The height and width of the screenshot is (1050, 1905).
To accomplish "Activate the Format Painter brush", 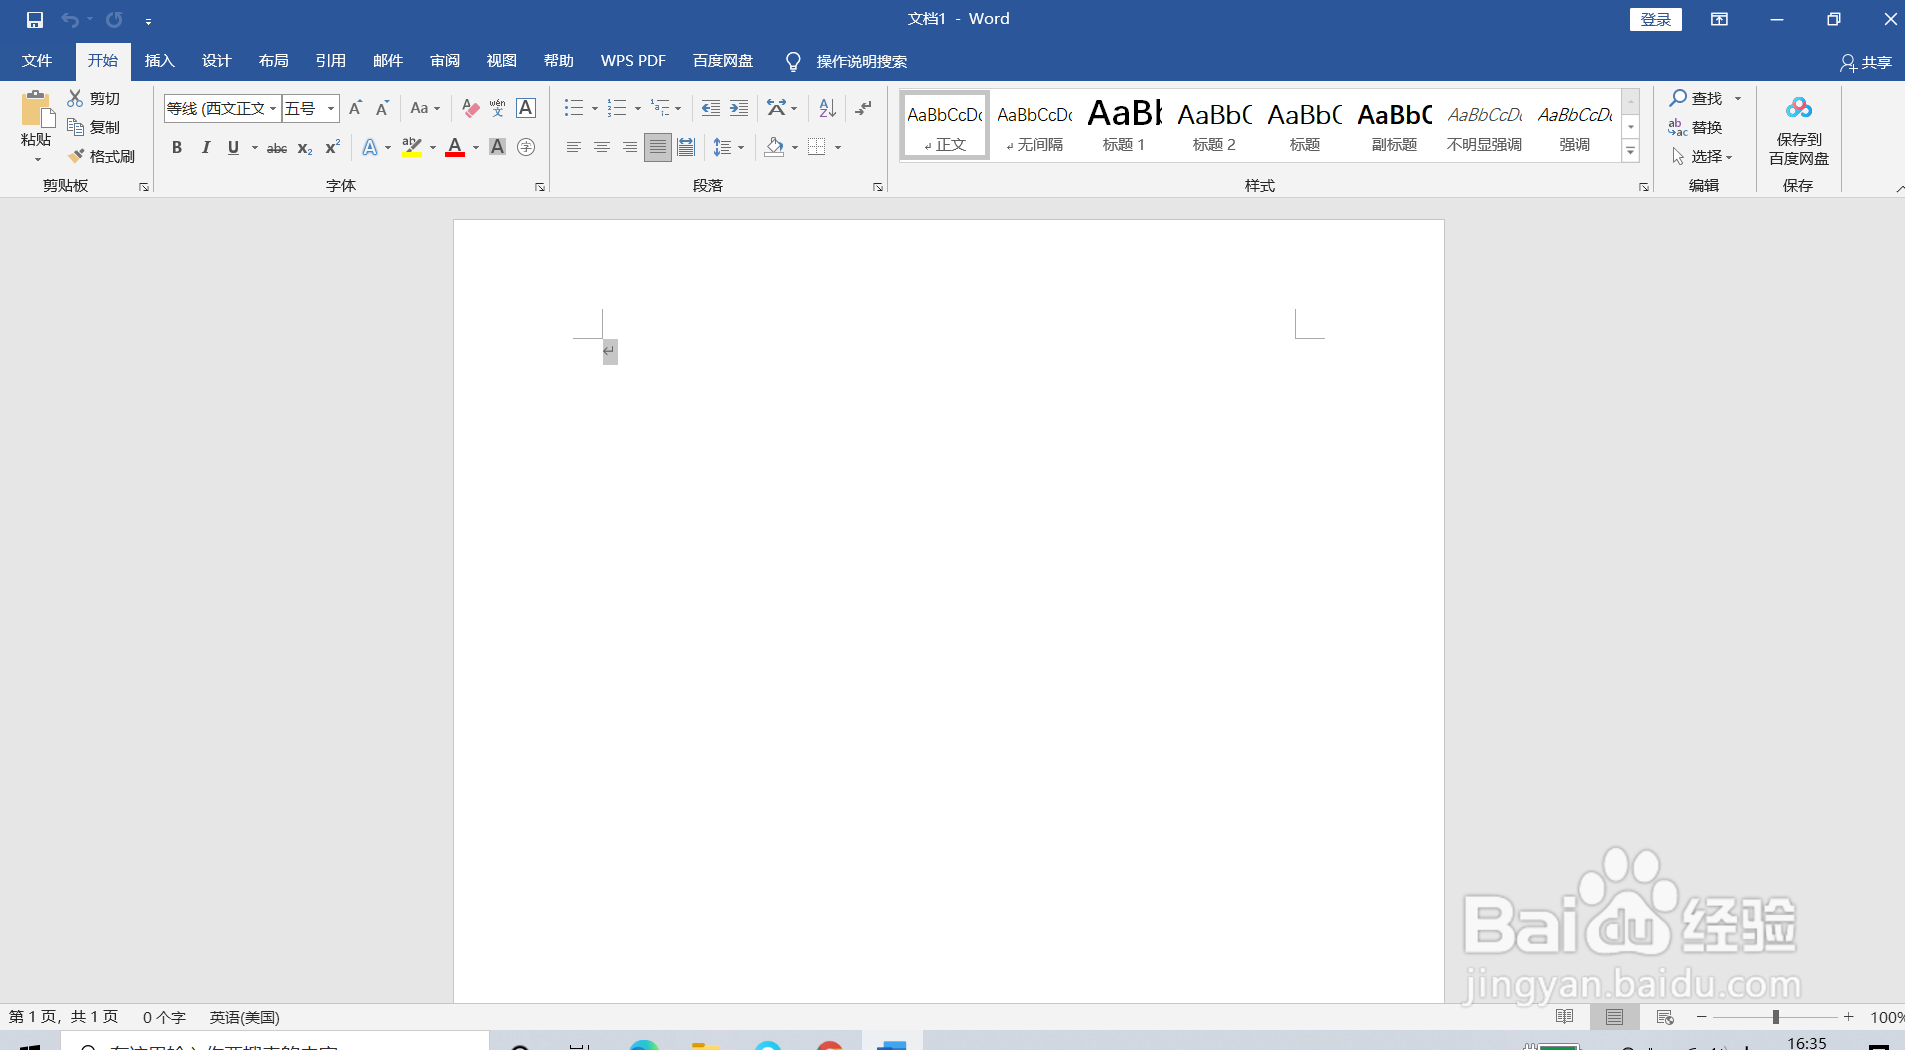I will [x=76, y=156].
